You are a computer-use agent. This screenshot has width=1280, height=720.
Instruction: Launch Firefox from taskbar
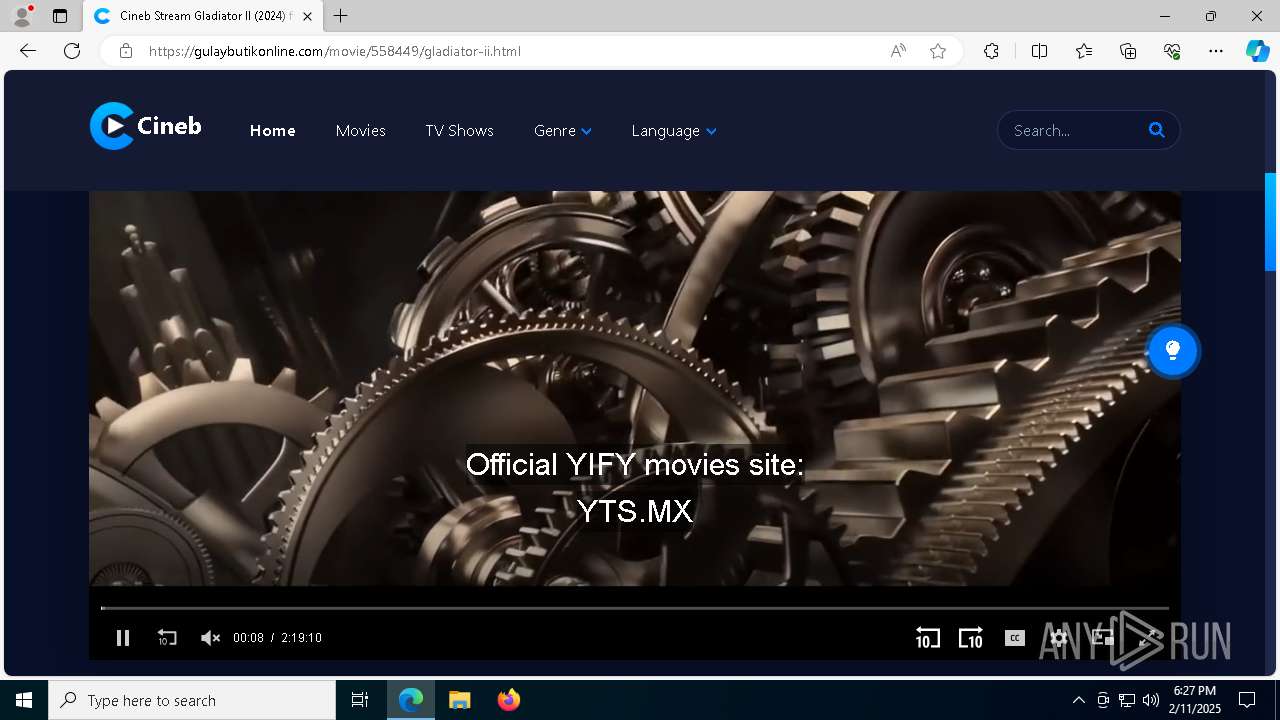click(x=509, y=700)
